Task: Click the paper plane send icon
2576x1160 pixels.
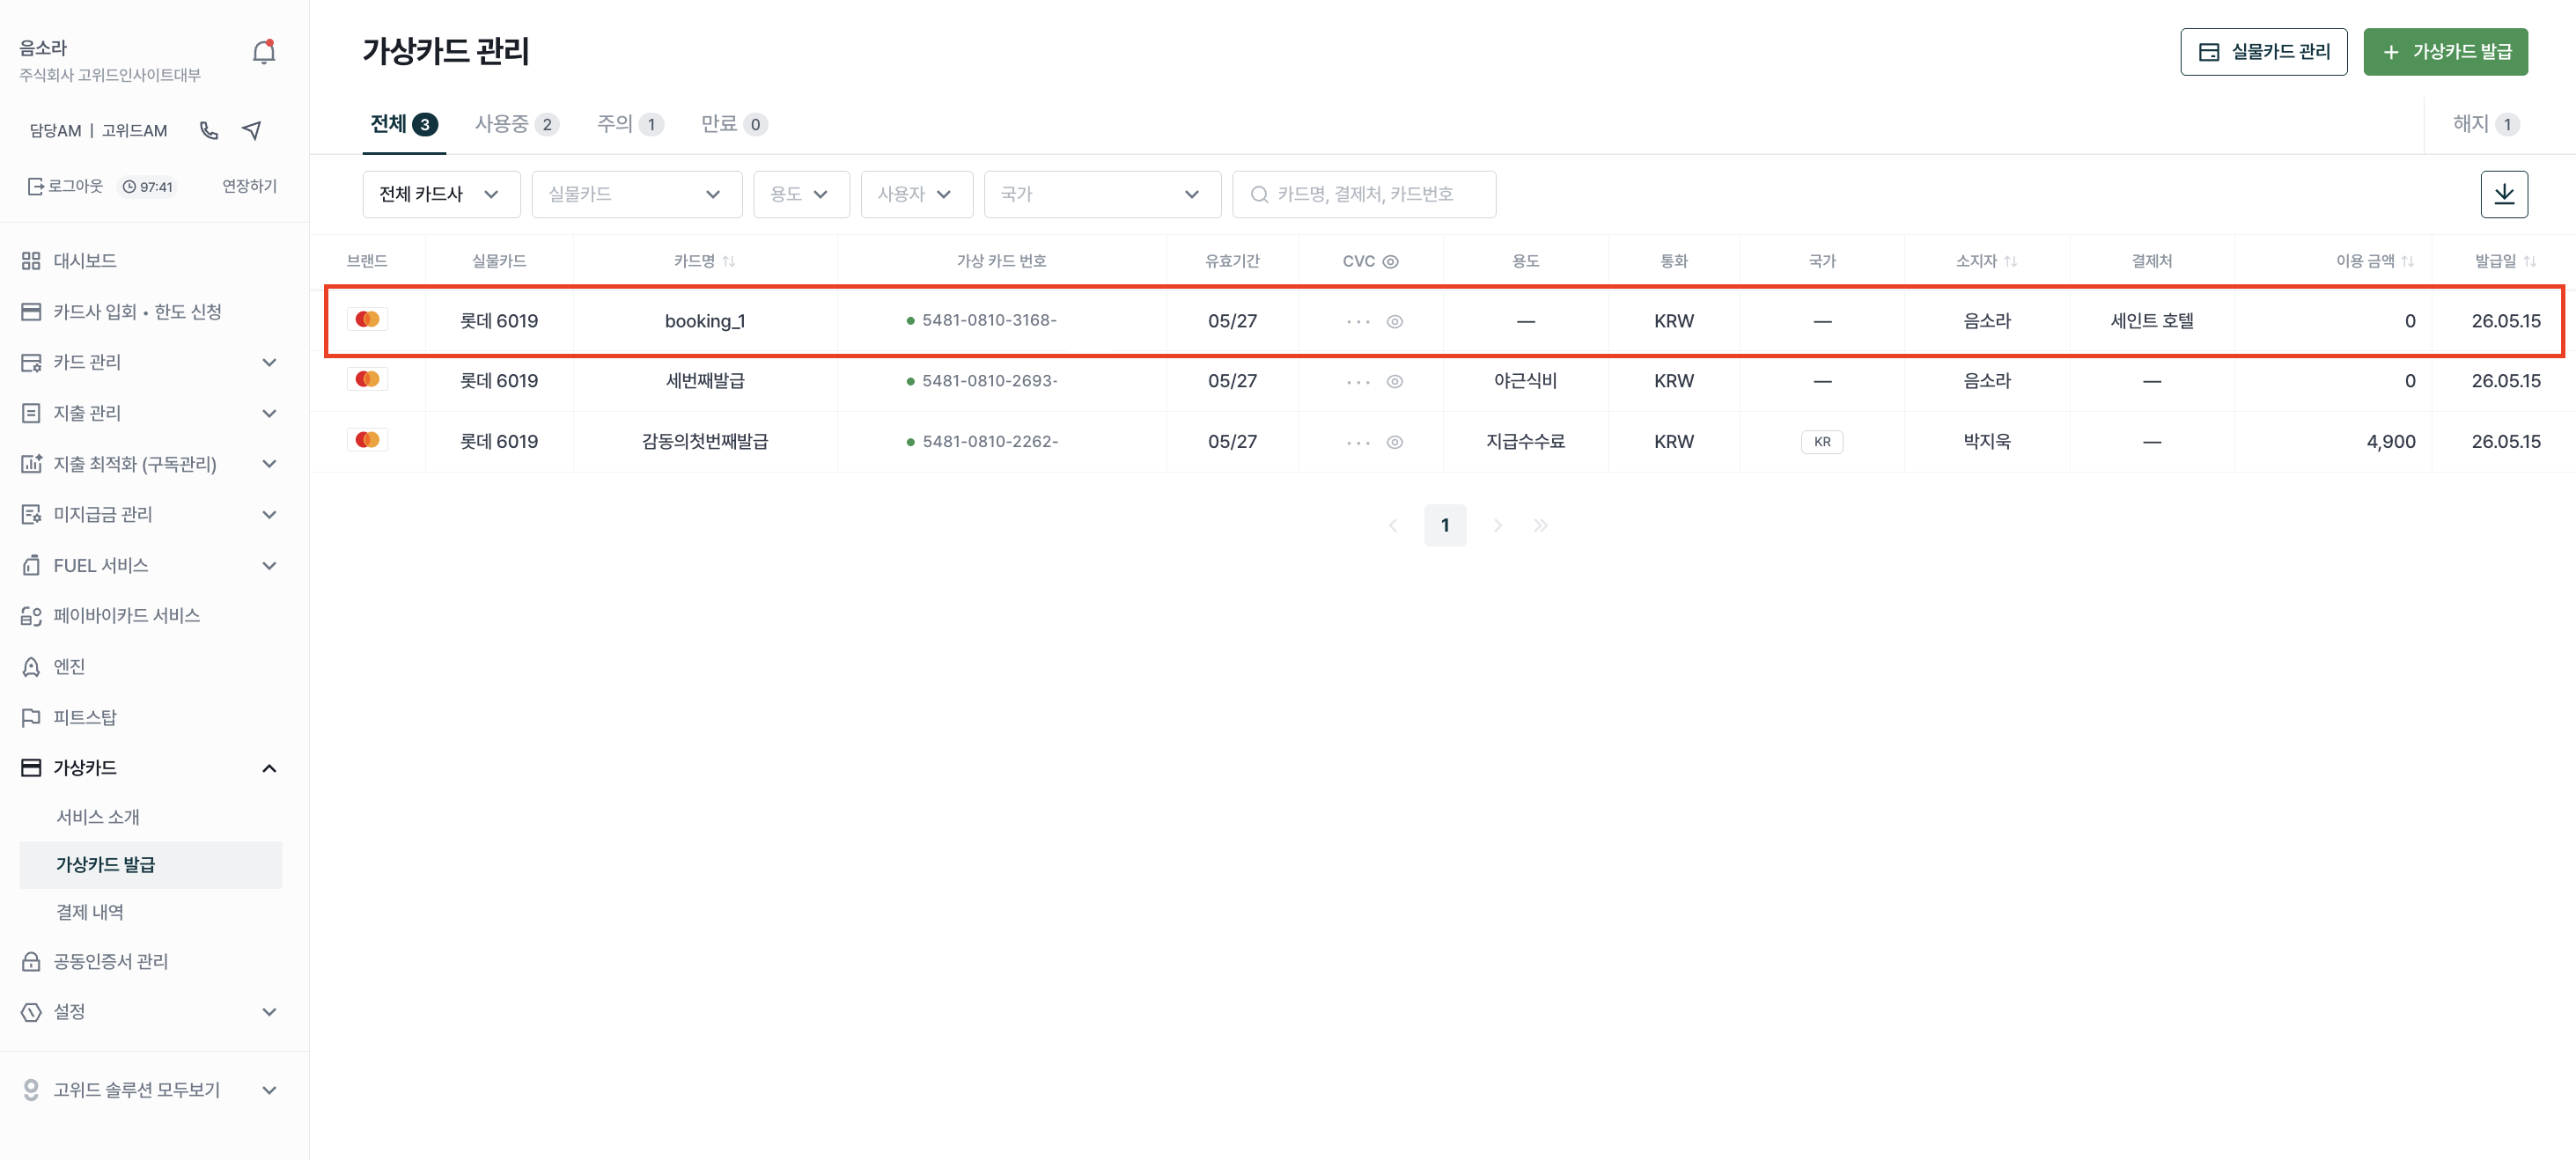Action: (252, 131)
